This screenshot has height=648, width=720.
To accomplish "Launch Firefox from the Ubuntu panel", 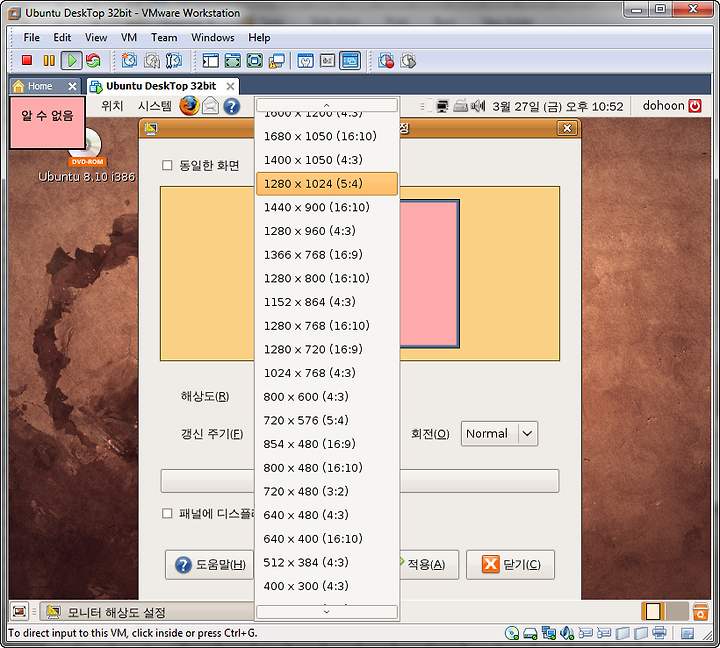I will [189, 106].
